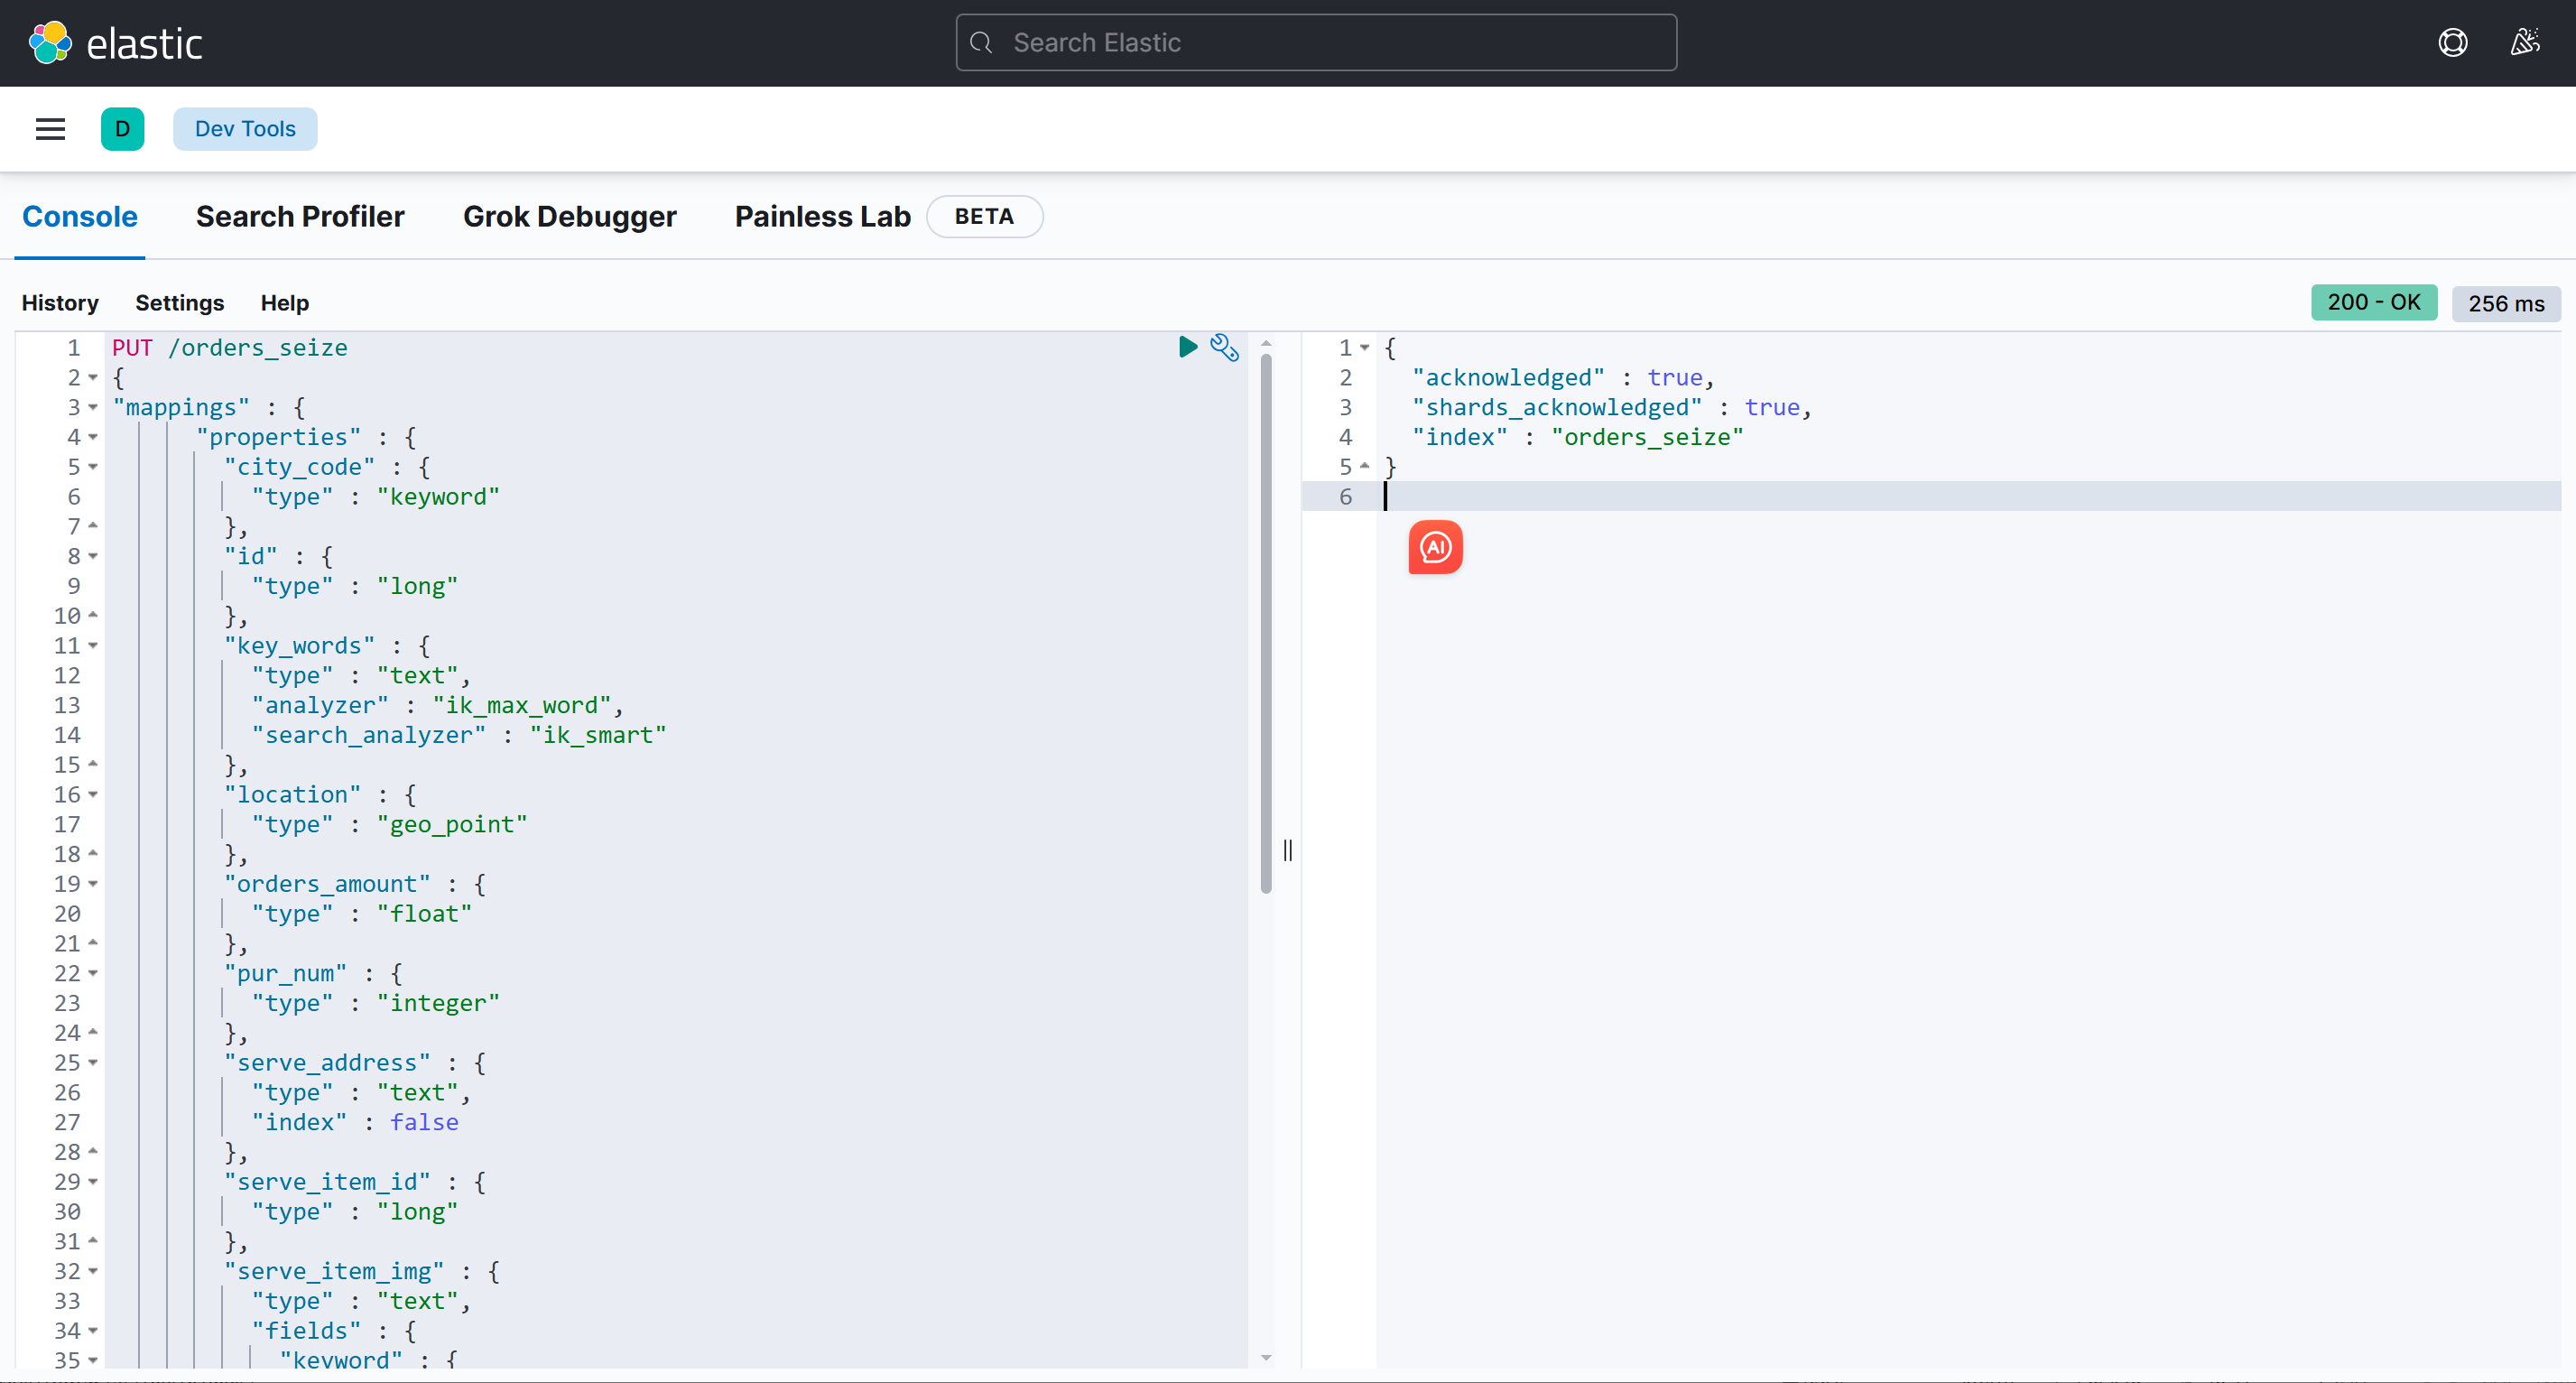Collapse the response JSON fold on line 1
Viewport: 2576px width, 1383px height.
[1364, 348]
